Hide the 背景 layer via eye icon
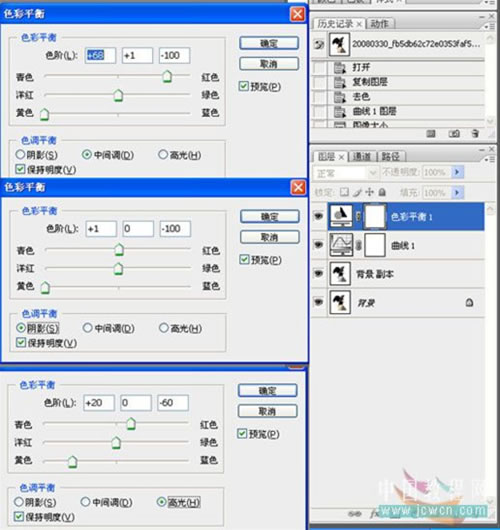This screenshot has width=500, height=530. tap(318, 302)
